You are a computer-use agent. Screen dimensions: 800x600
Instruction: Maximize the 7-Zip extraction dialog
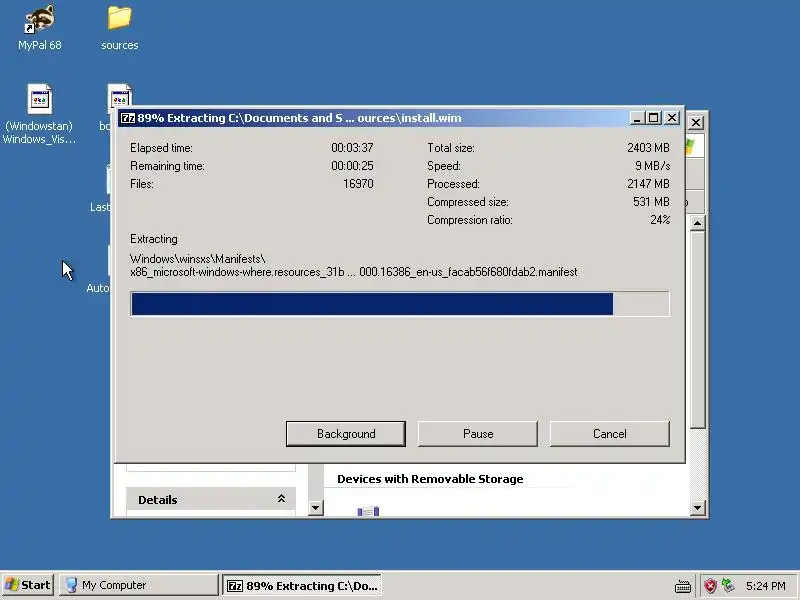[654, 118]
